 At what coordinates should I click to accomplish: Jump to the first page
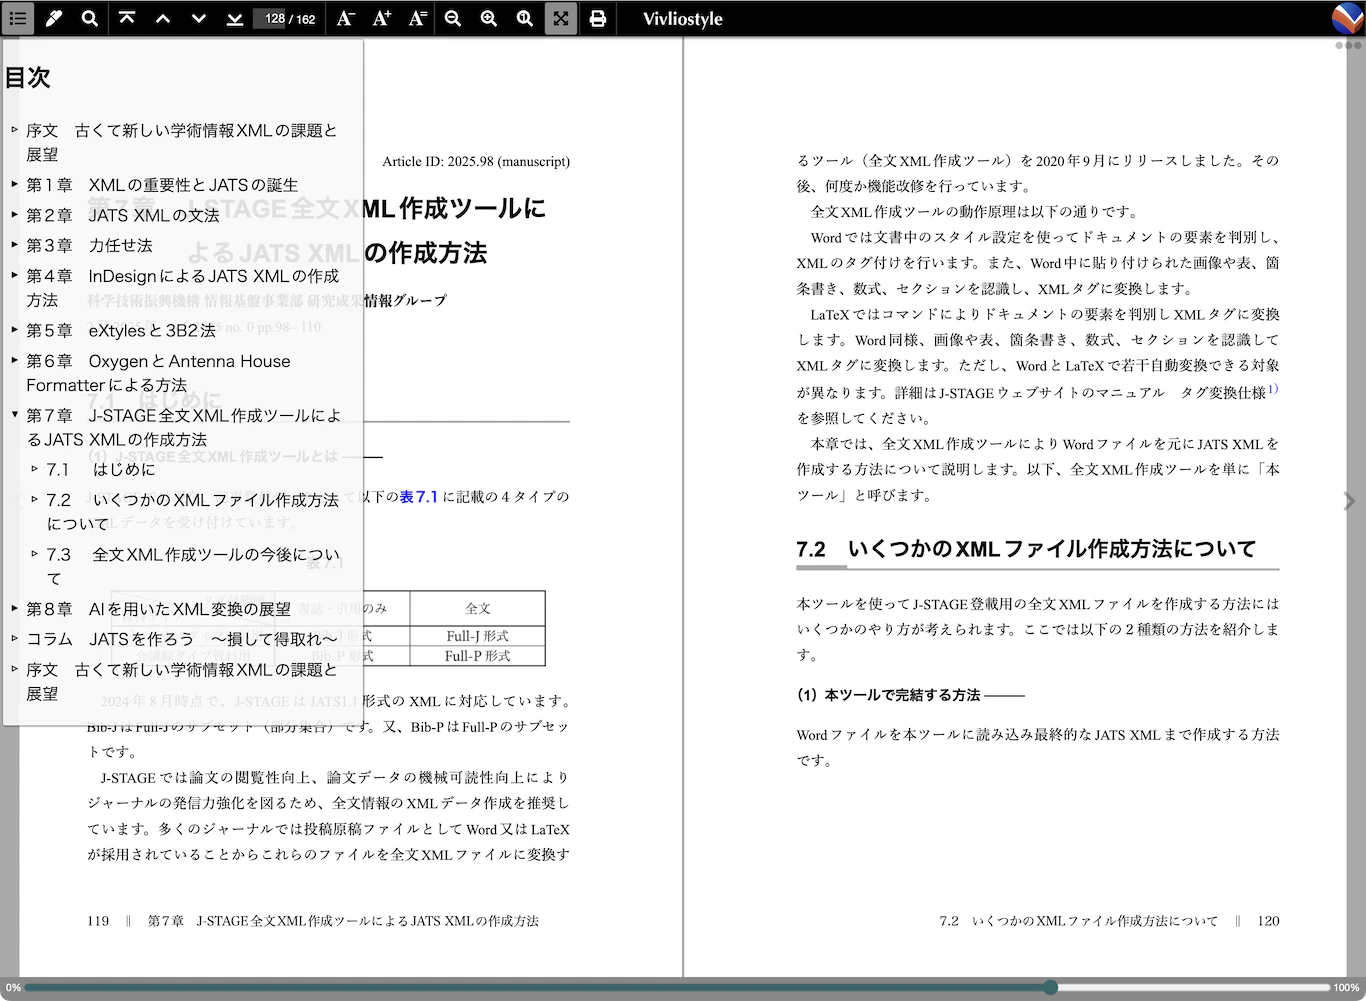127,18
